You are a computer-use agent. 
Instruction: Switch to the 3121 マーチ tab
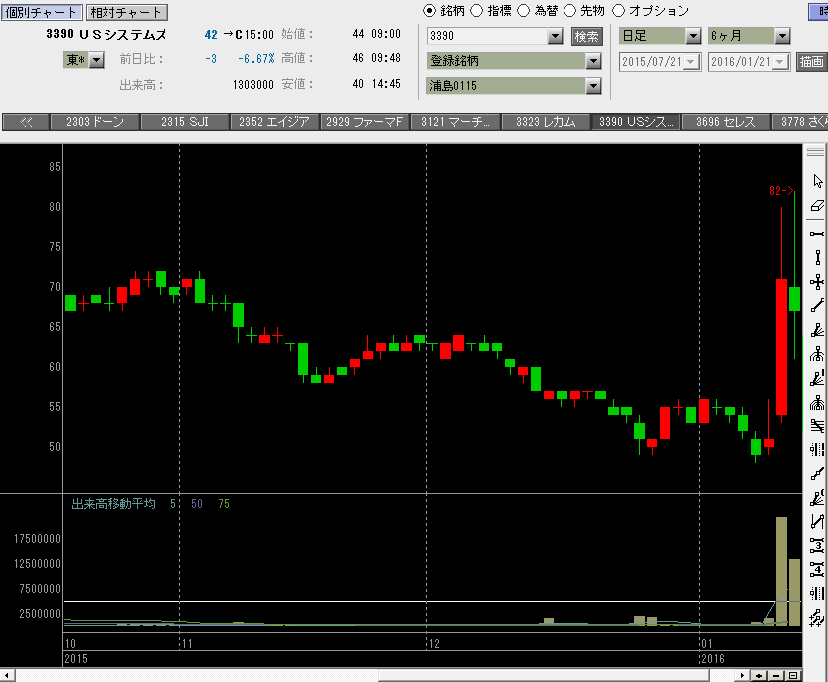pos(455,122)
